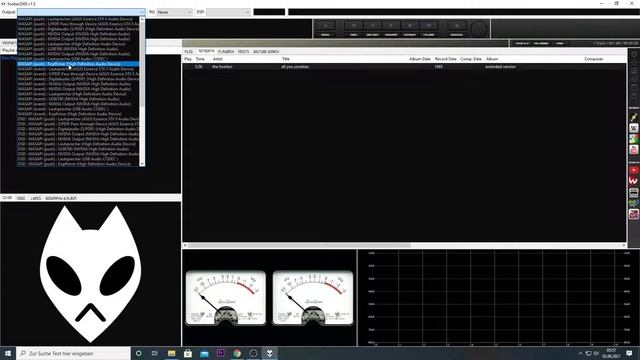The height and width of the screenshot is (360, 640).
Task: Click the power icon in right sidebar
Action: 634,54
